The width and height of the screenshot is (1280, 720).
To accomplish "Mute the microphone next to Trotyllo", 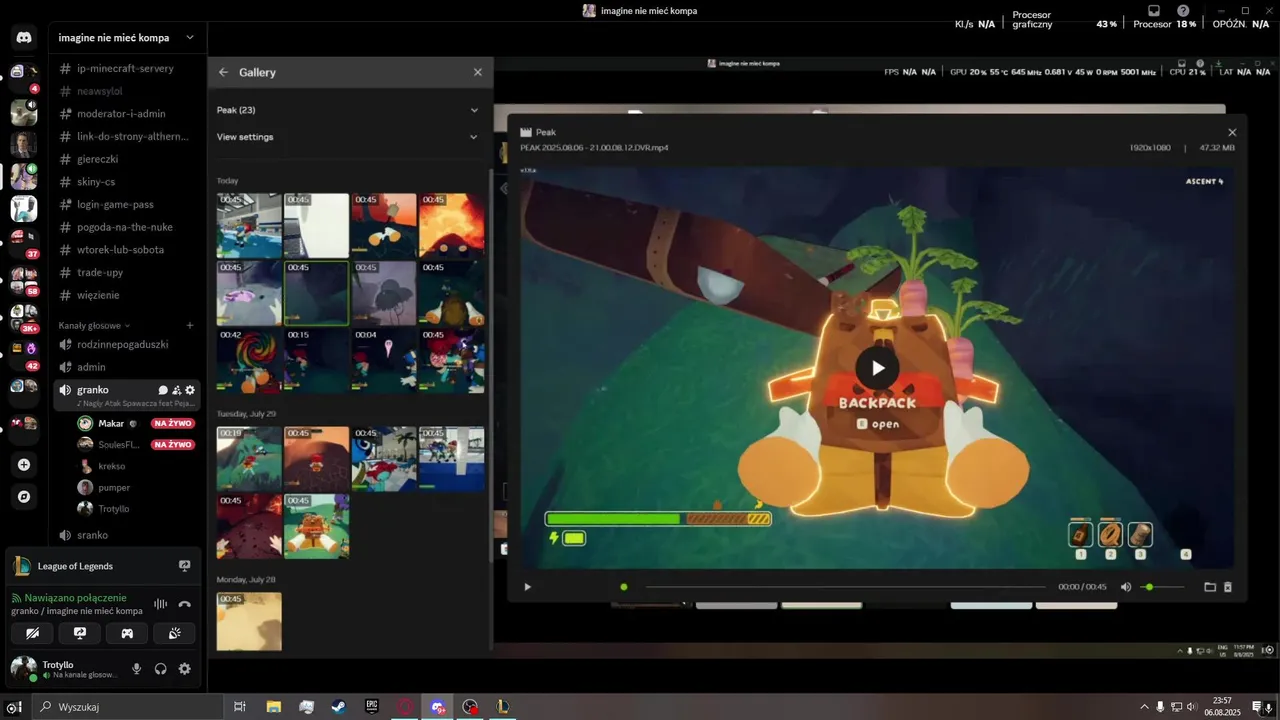I will point(137,669).
